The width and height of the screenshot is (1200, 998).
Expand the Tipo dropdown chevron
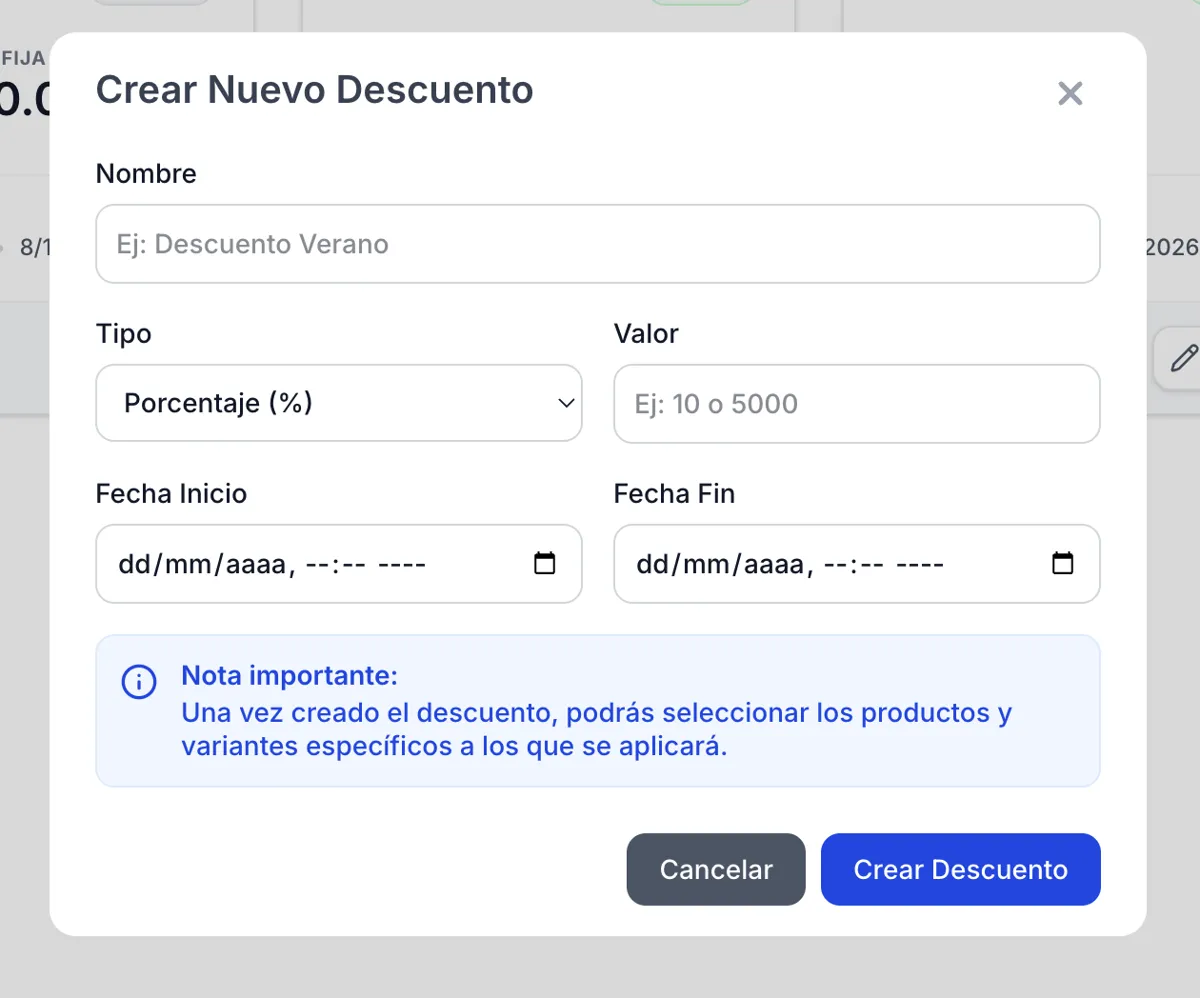coord(566,404)
